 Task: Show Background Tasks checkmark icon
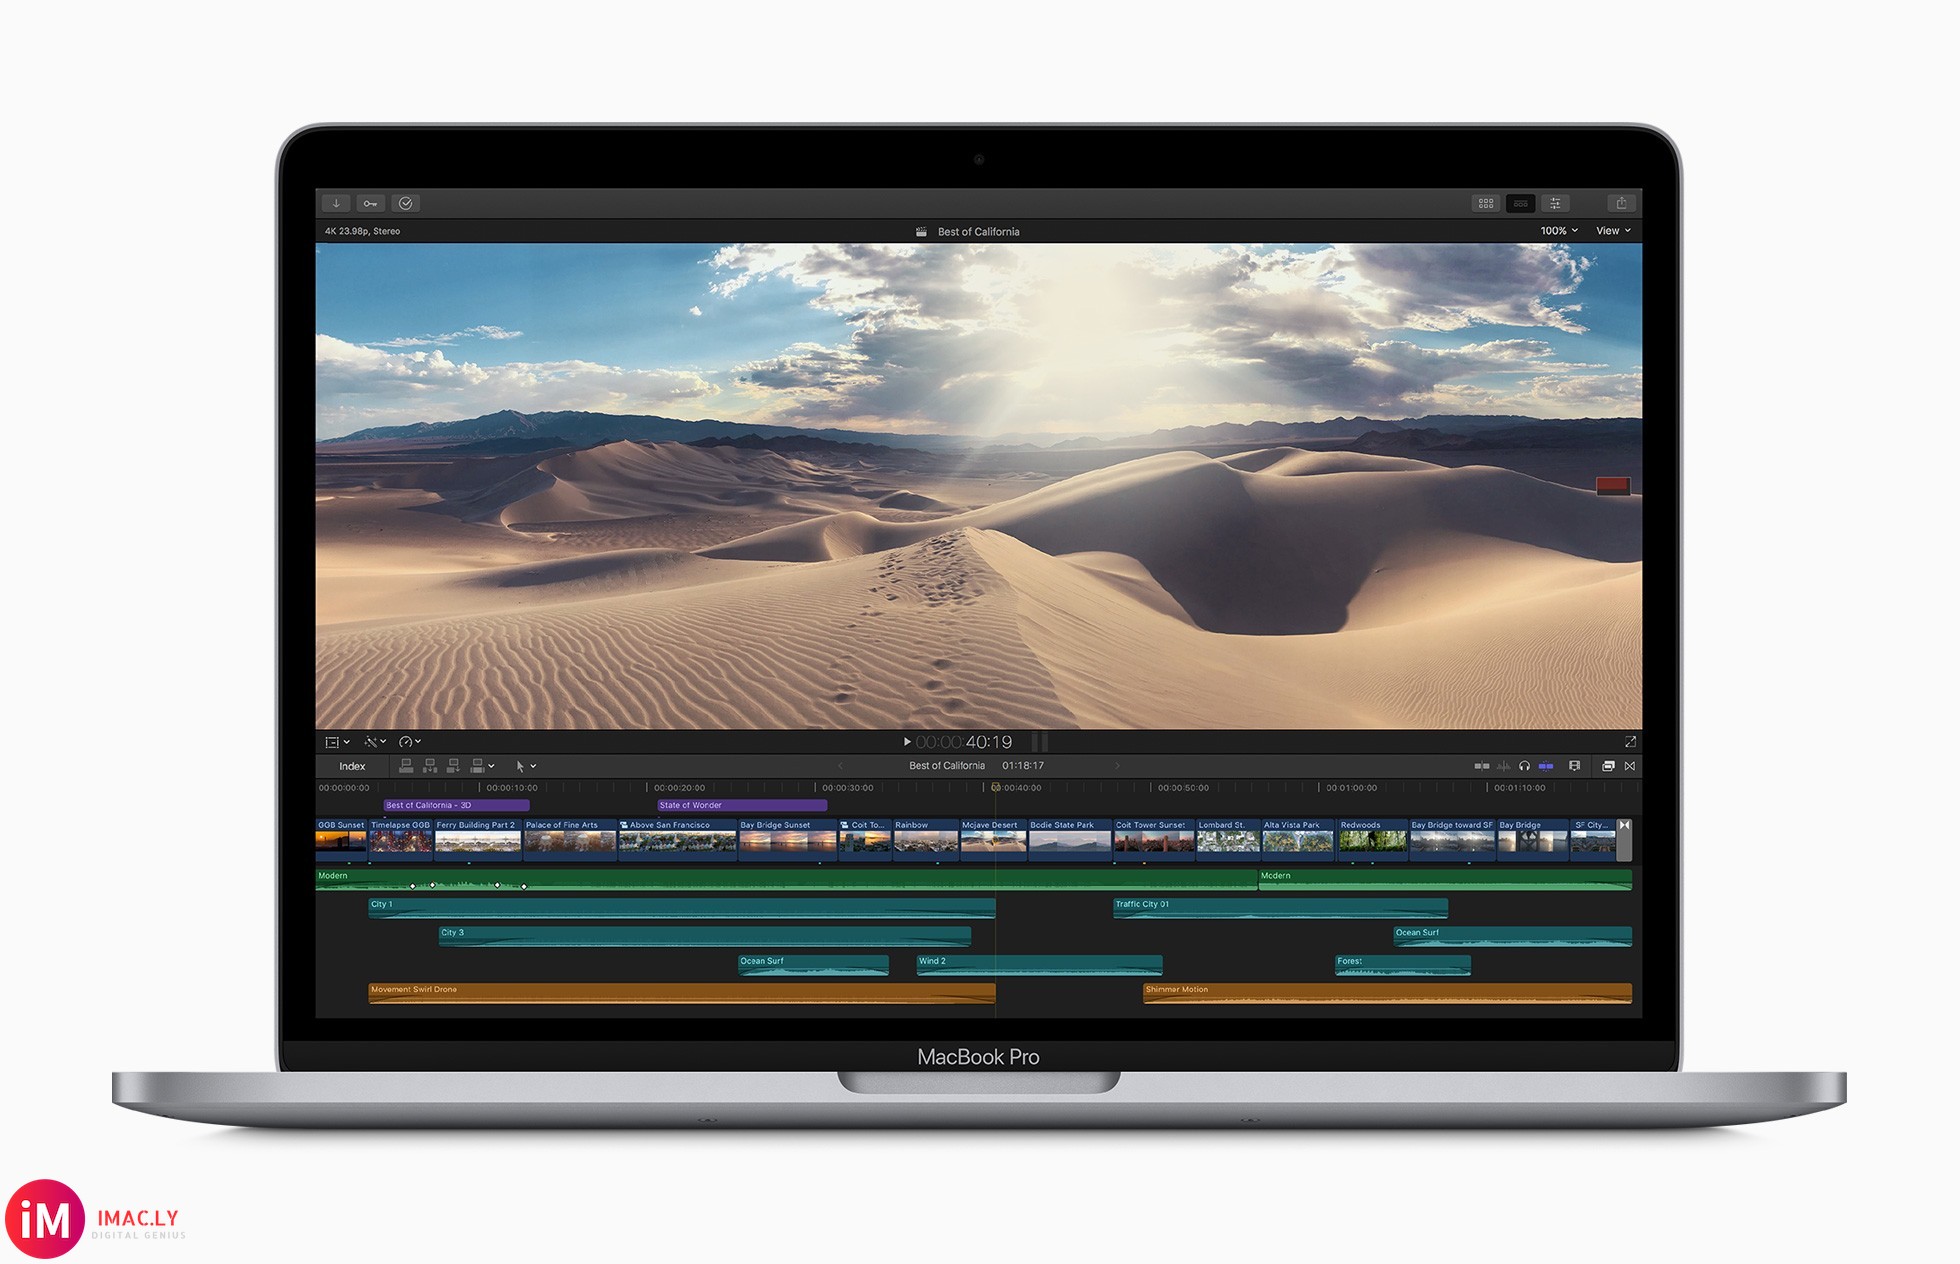pyautogui.click(x=405, y=203)
